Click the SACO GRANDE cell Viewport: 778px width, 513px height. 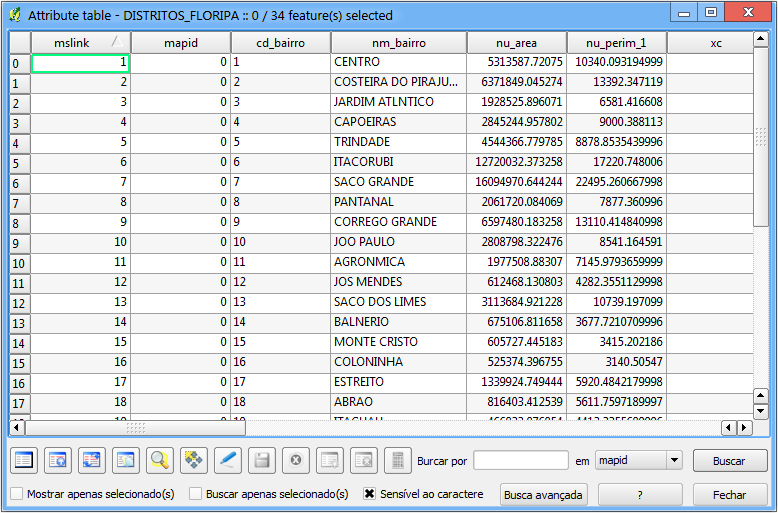point(399,182)
